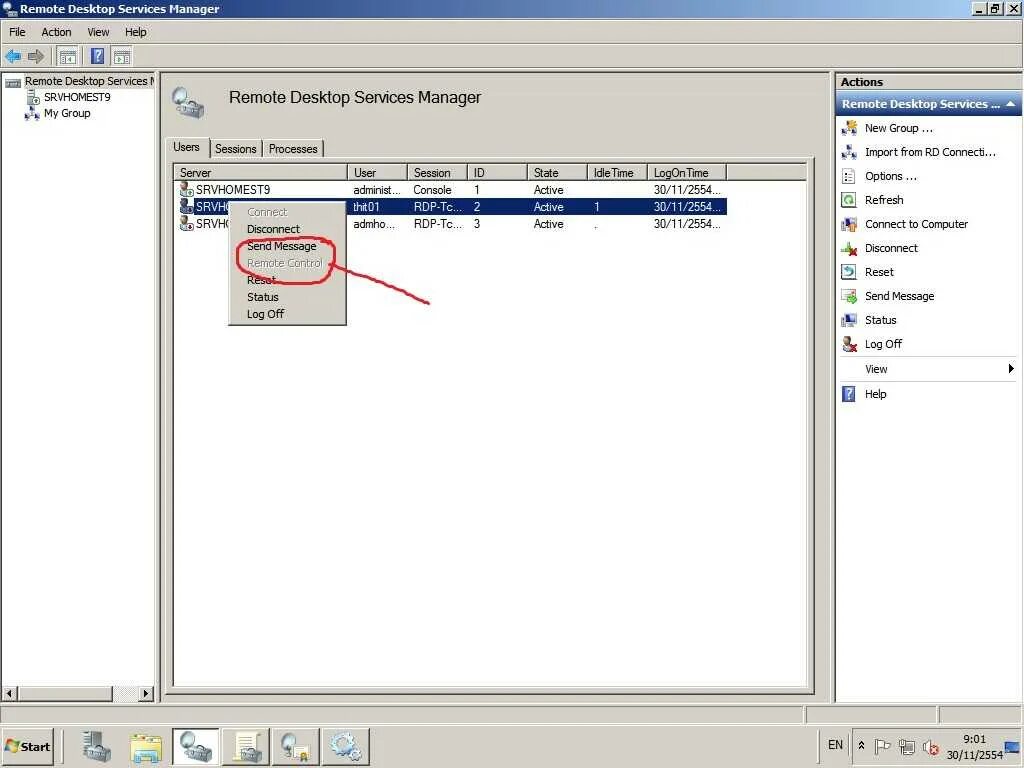Collapse the Remote Desktop Services actions header
Viewport: 1024px width, 768px height.
(1010, 104)
